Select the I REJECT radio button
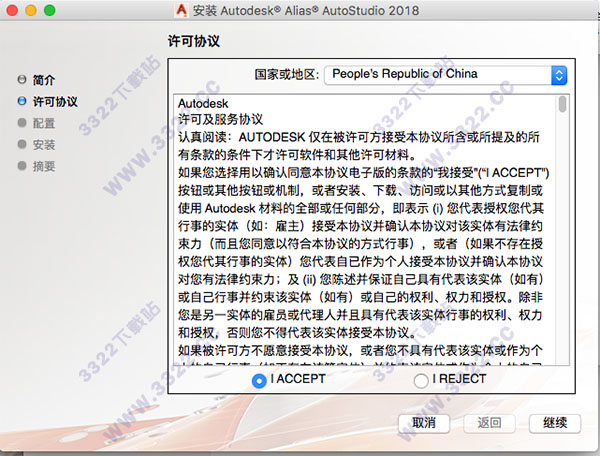This screenshot has width=600, height=456. tap(421, 381)
